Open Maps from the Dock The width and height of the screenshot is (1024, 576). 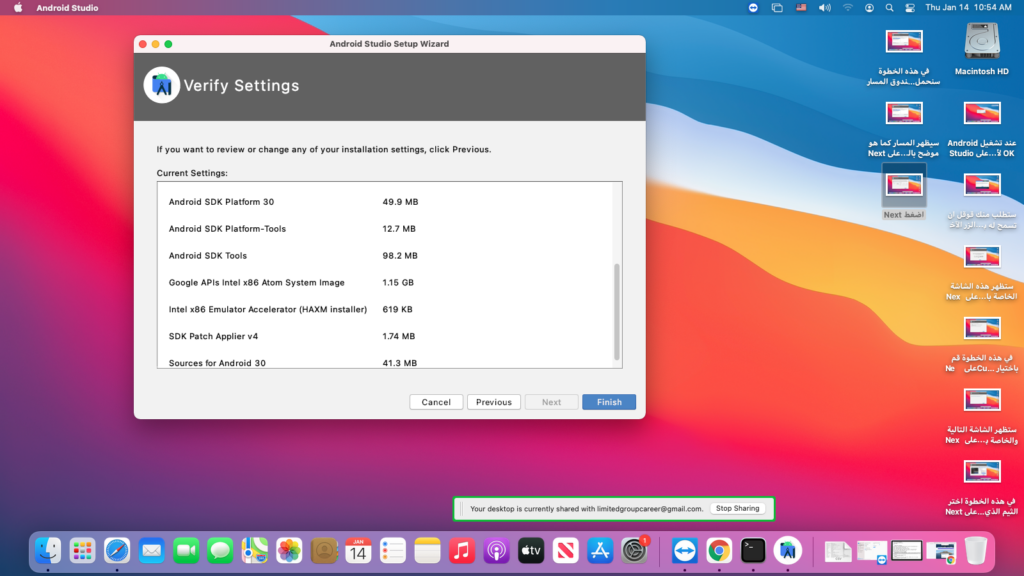pyautogui.click(x=255, y=551)
